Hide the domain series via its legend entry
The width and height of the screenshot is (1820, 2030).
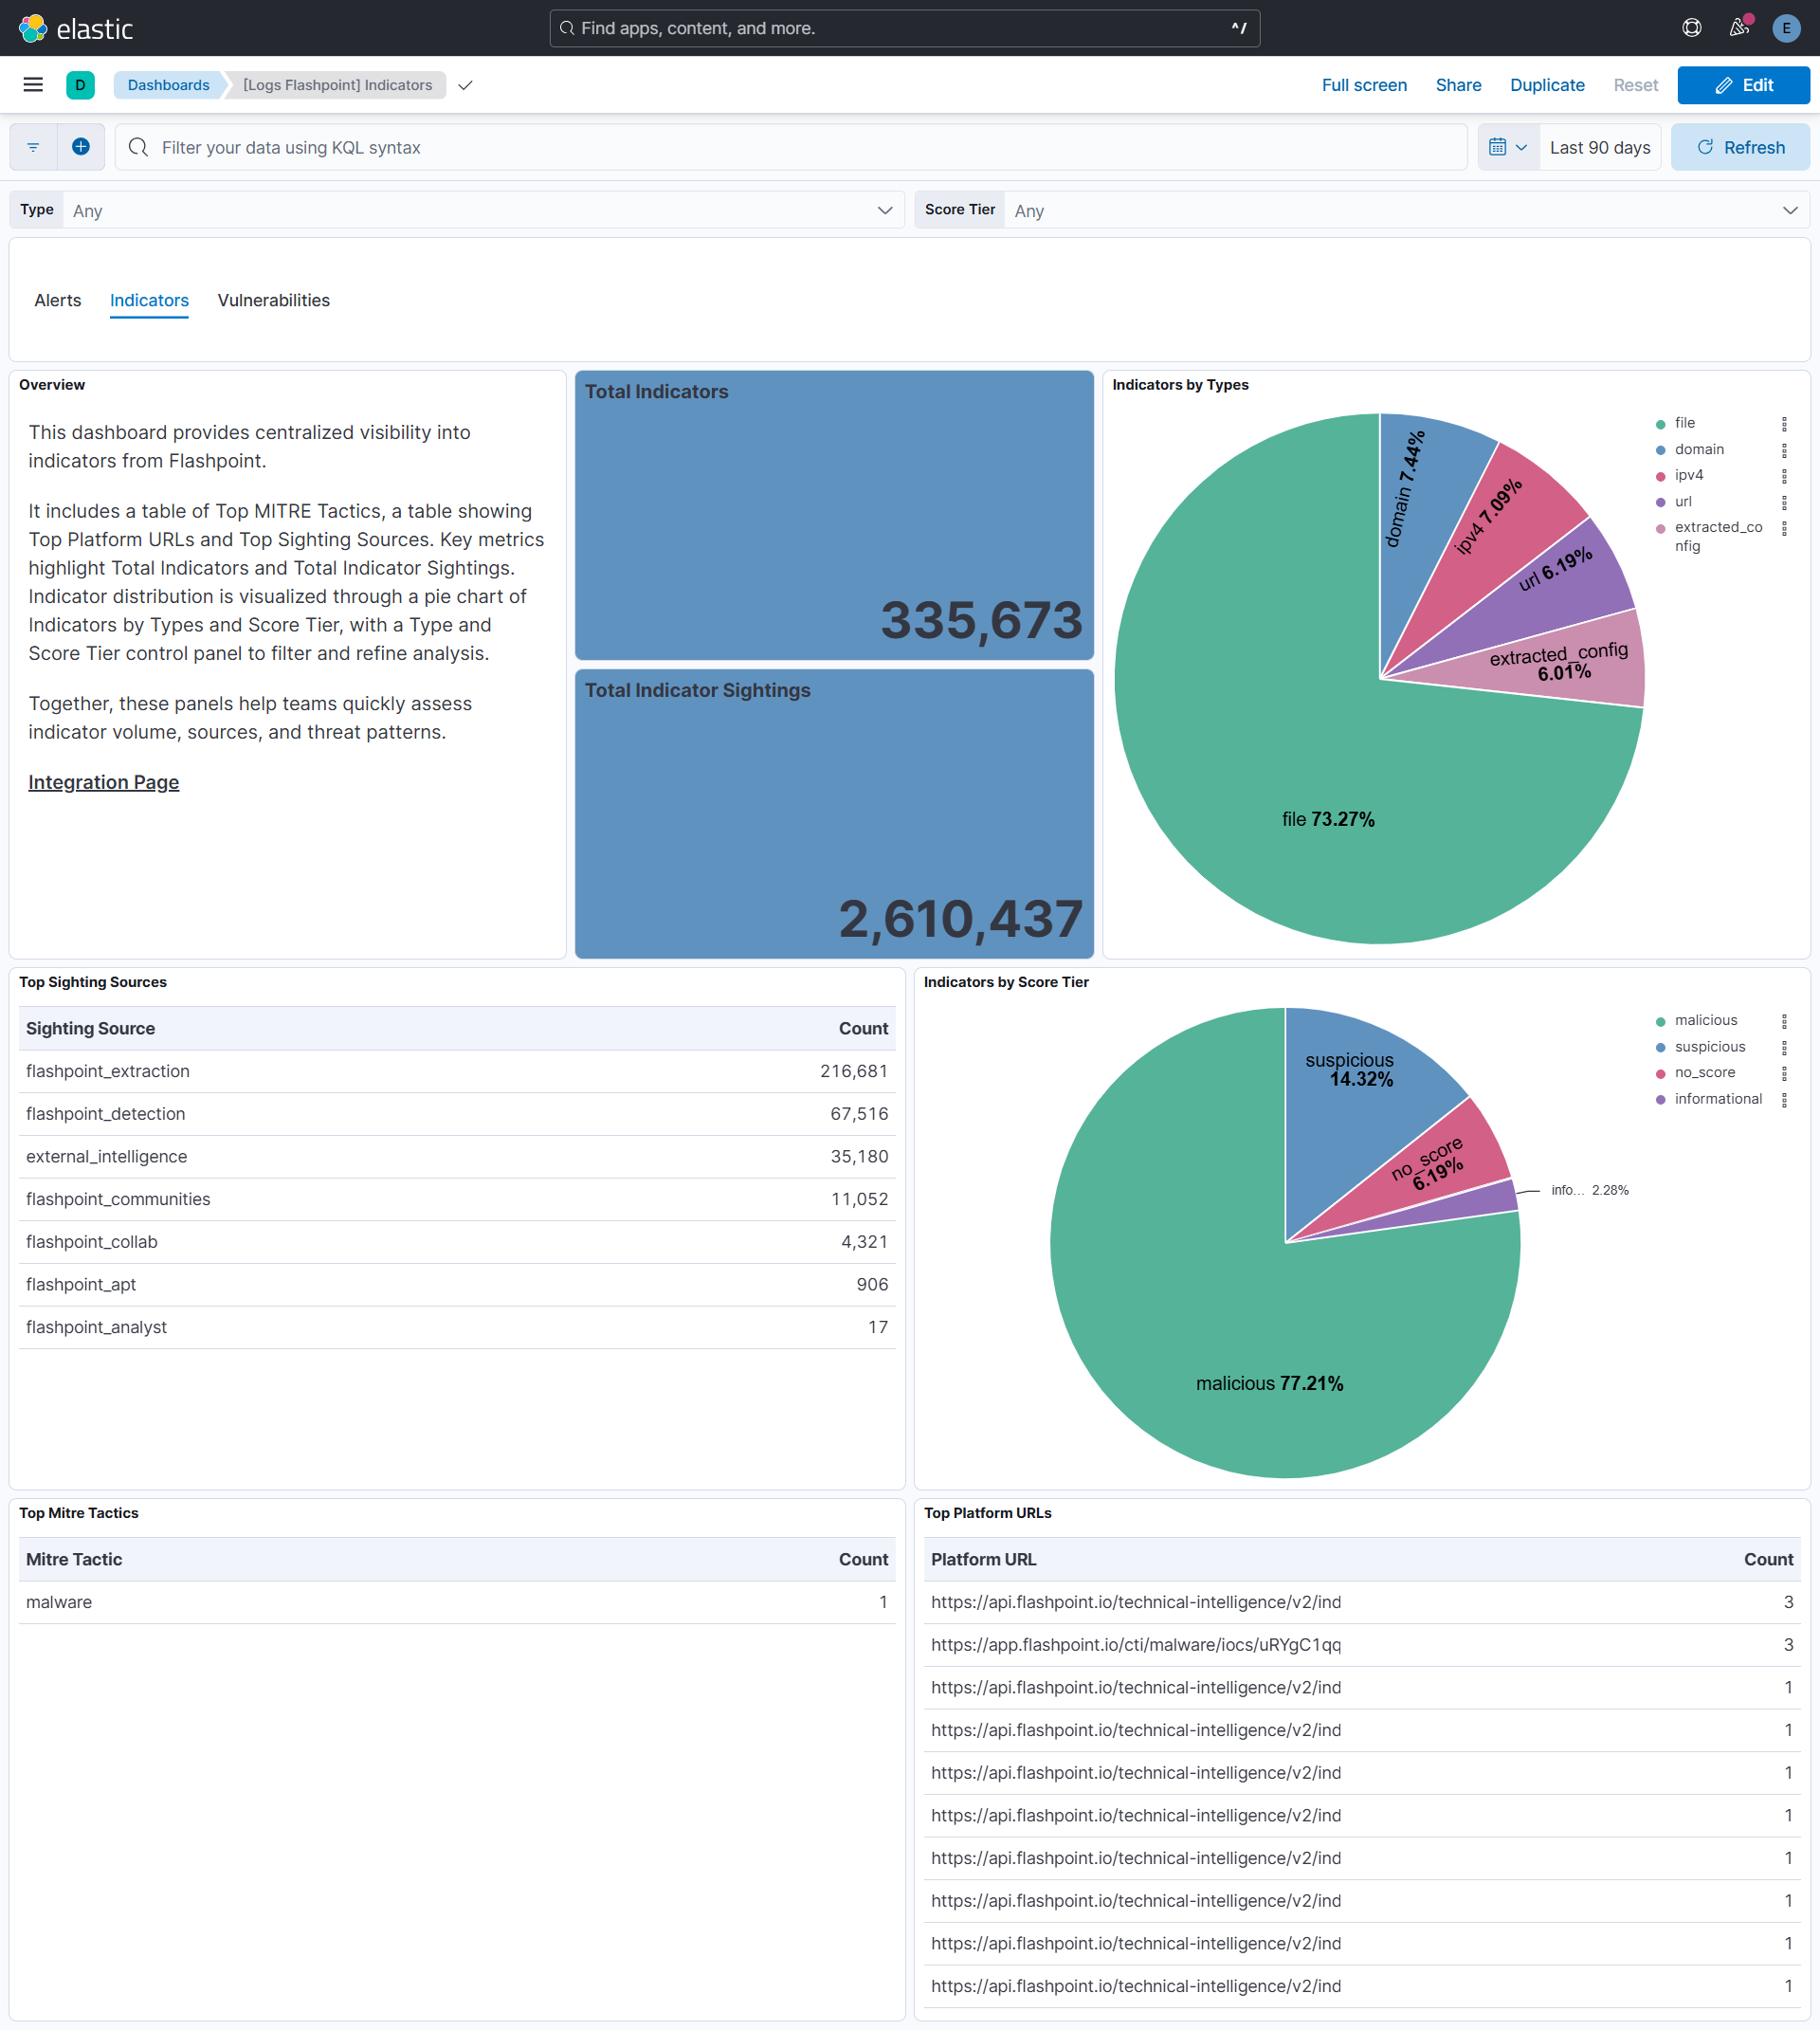(x=1699, y=449)
